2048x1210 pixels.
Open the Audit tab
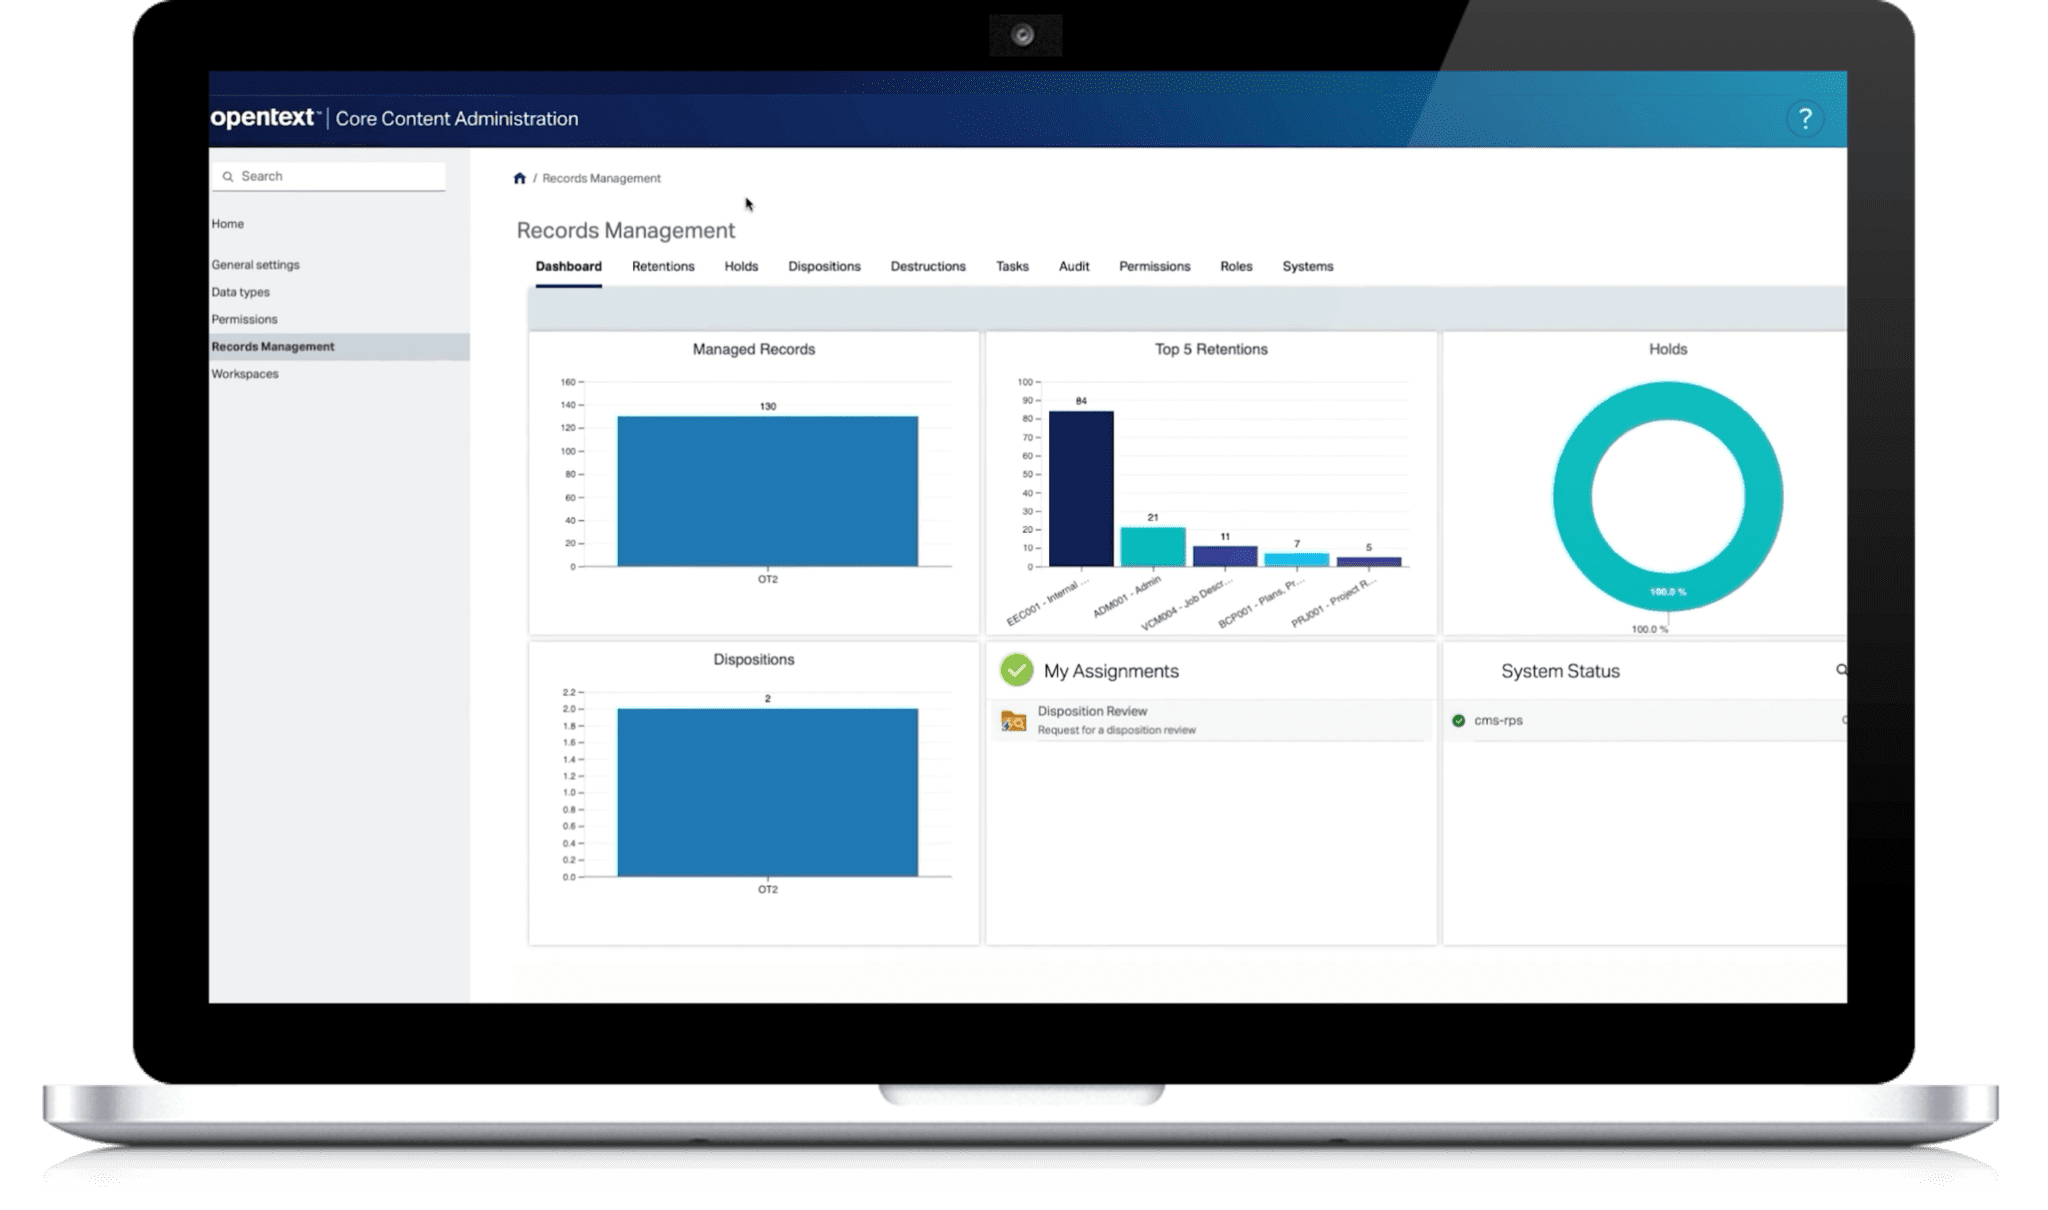(1073, 266)
